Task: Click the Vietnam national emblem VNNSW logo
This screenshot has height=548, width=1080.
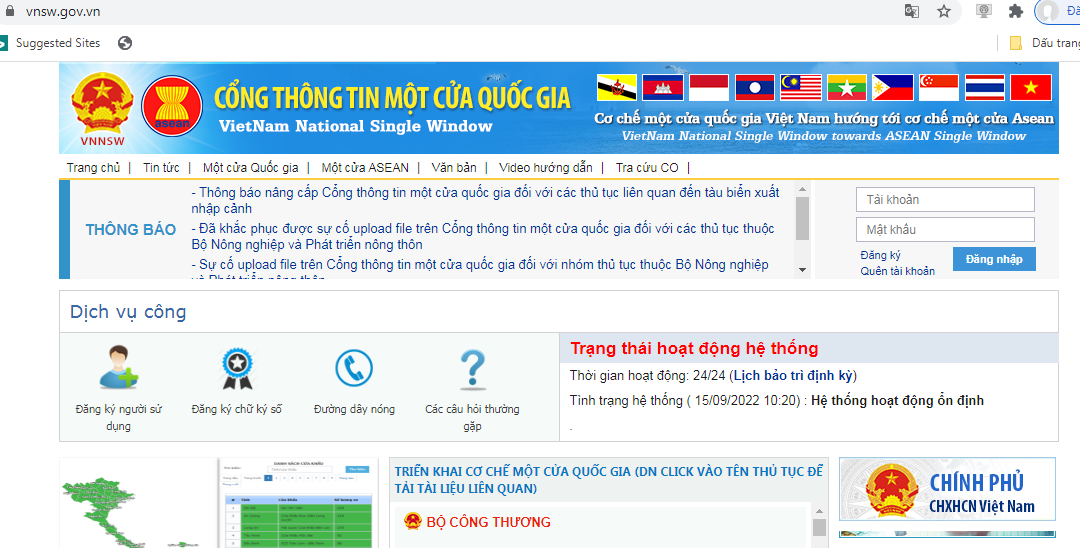Action: [102, 108]
